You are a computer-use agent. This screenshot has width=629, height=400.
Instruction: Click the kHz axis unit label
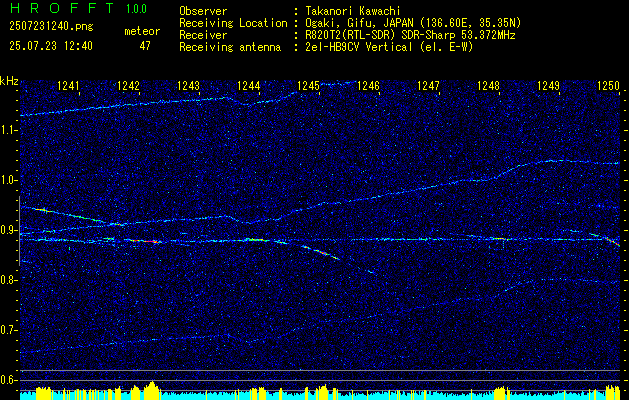click(x=9, y=81)
